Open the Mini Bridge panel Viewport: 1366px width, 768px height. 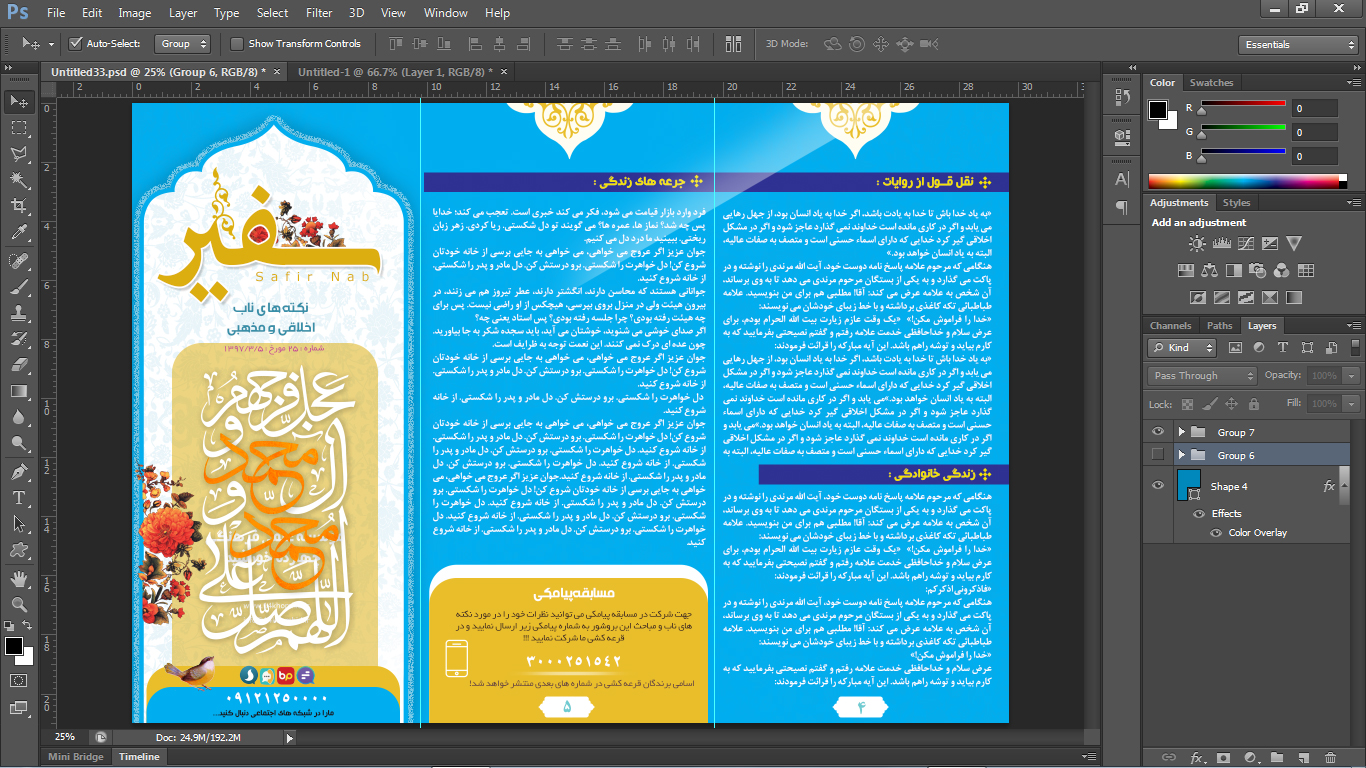pos(76,757)
